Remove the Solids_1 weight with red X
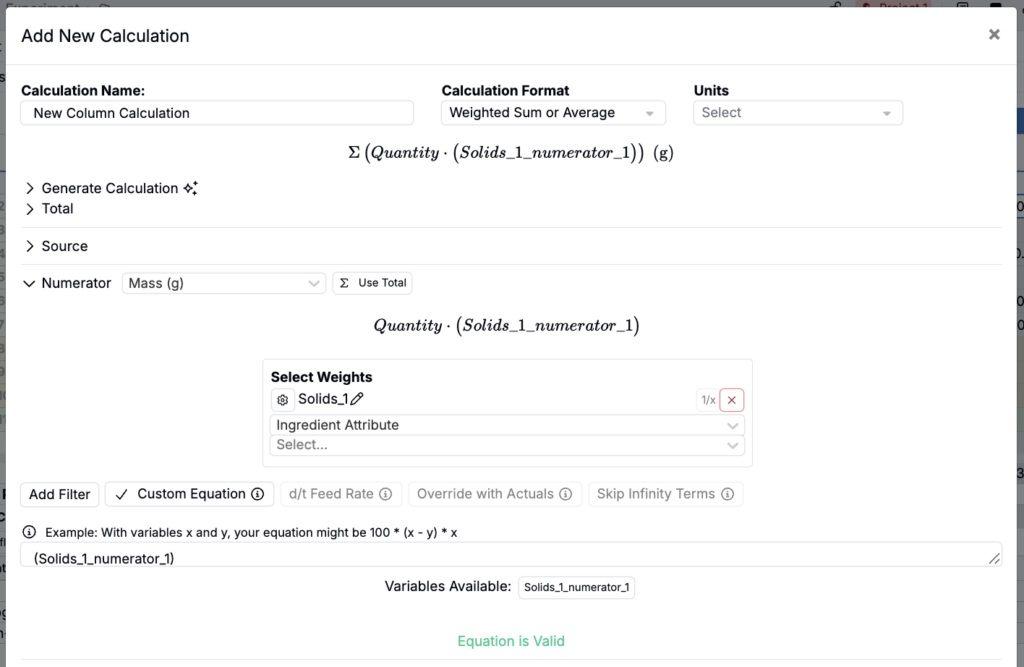Viewport: 1024px width, 667px height. [x=732, y=400]
